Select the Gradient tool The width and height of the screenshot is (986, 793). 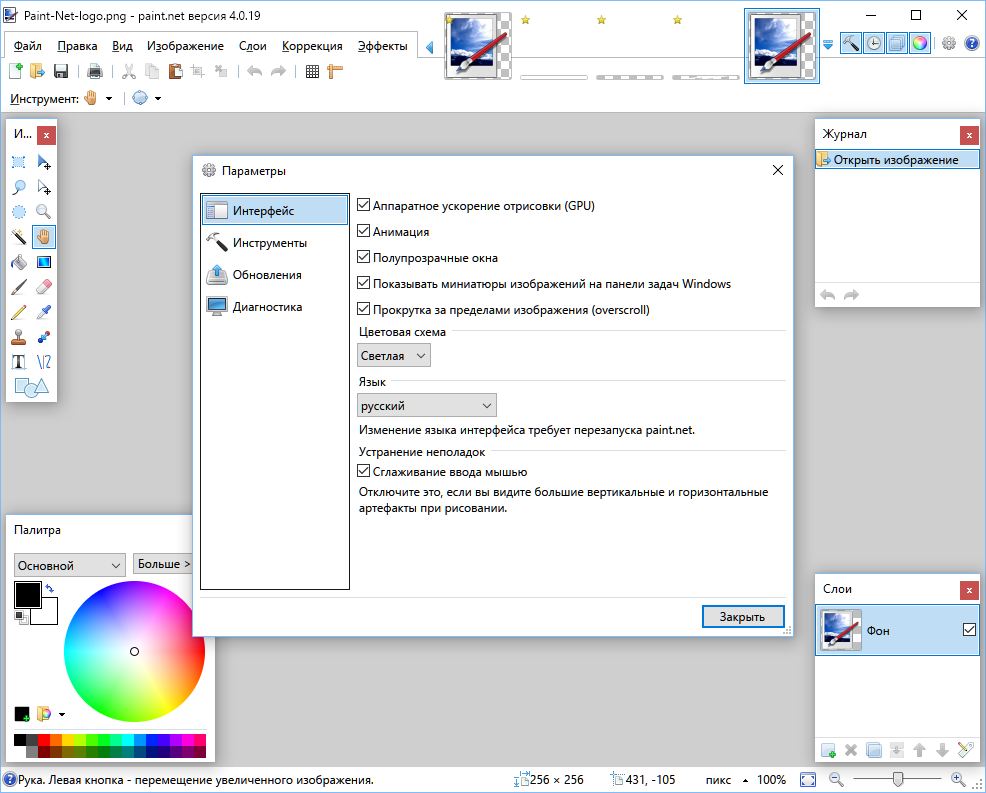click(x=43, y=262)
